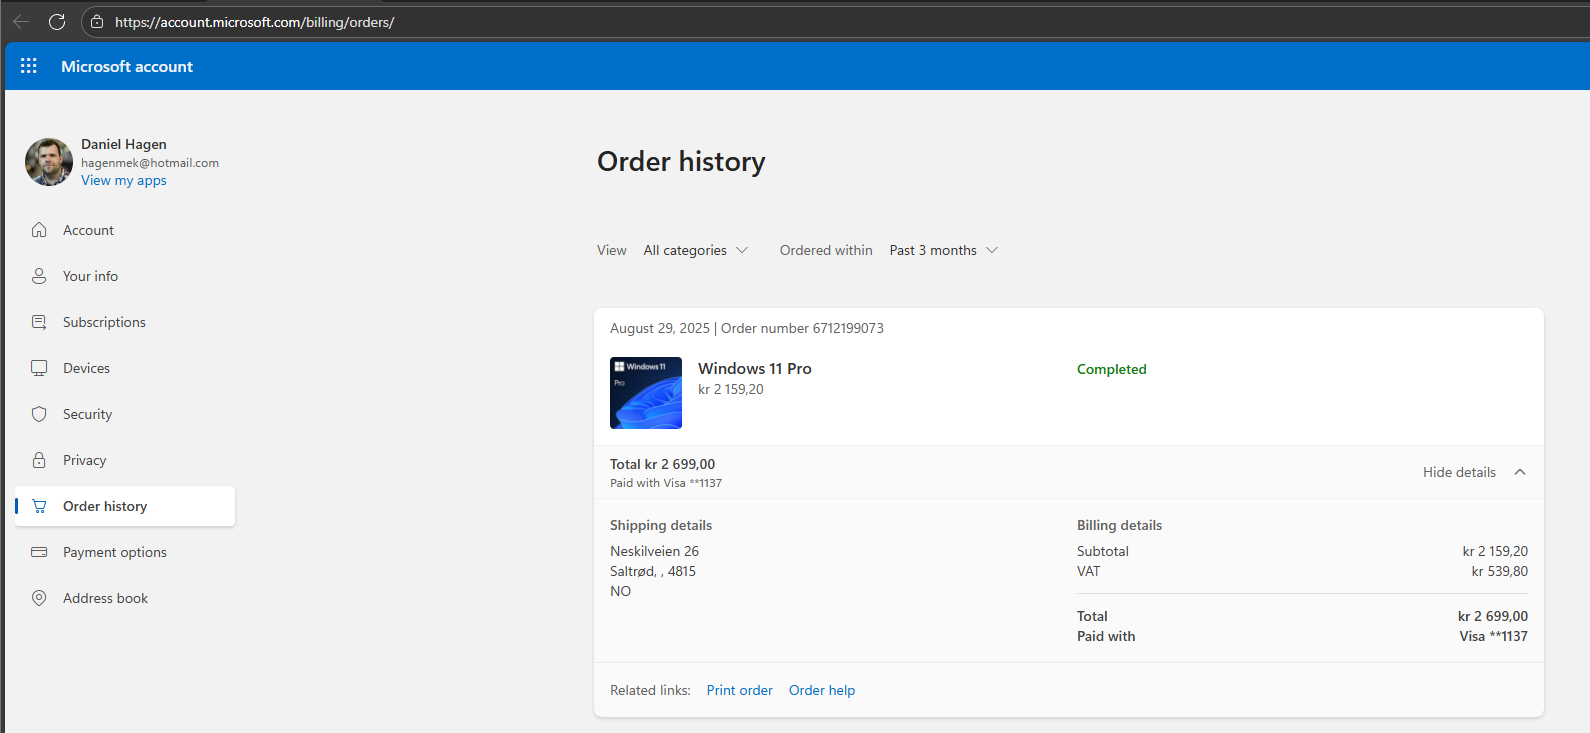Open the Account sidebar item
This screenshot has width=1590, height=733.
tap(125, 230)
